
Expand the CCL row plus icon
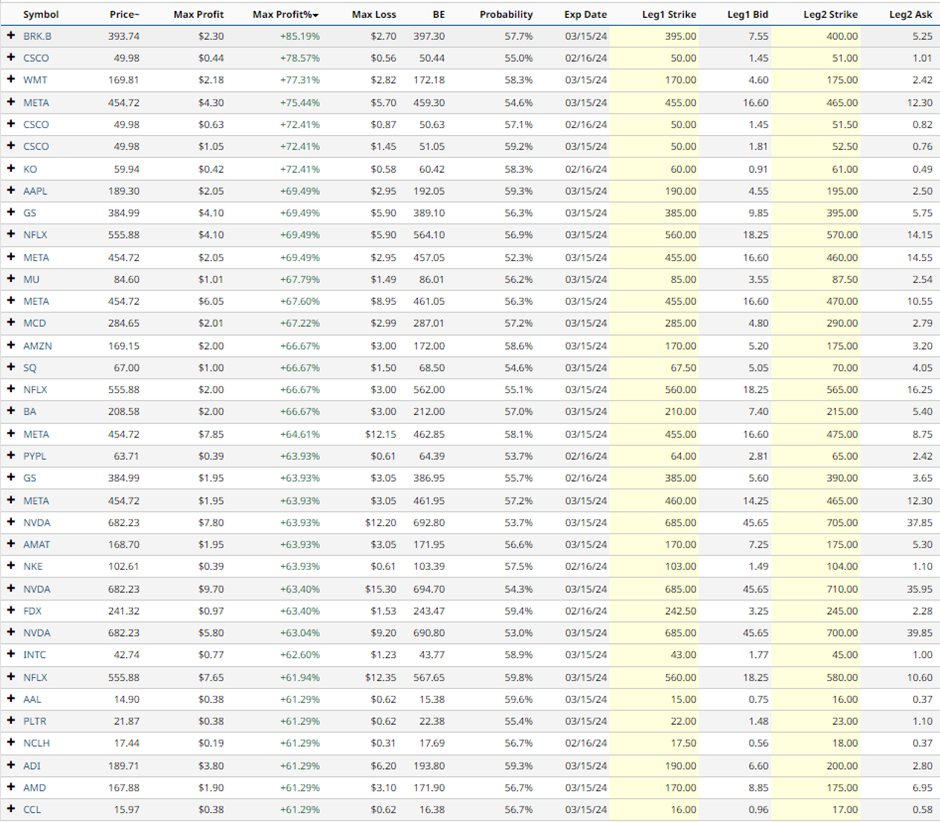[11, 809]
